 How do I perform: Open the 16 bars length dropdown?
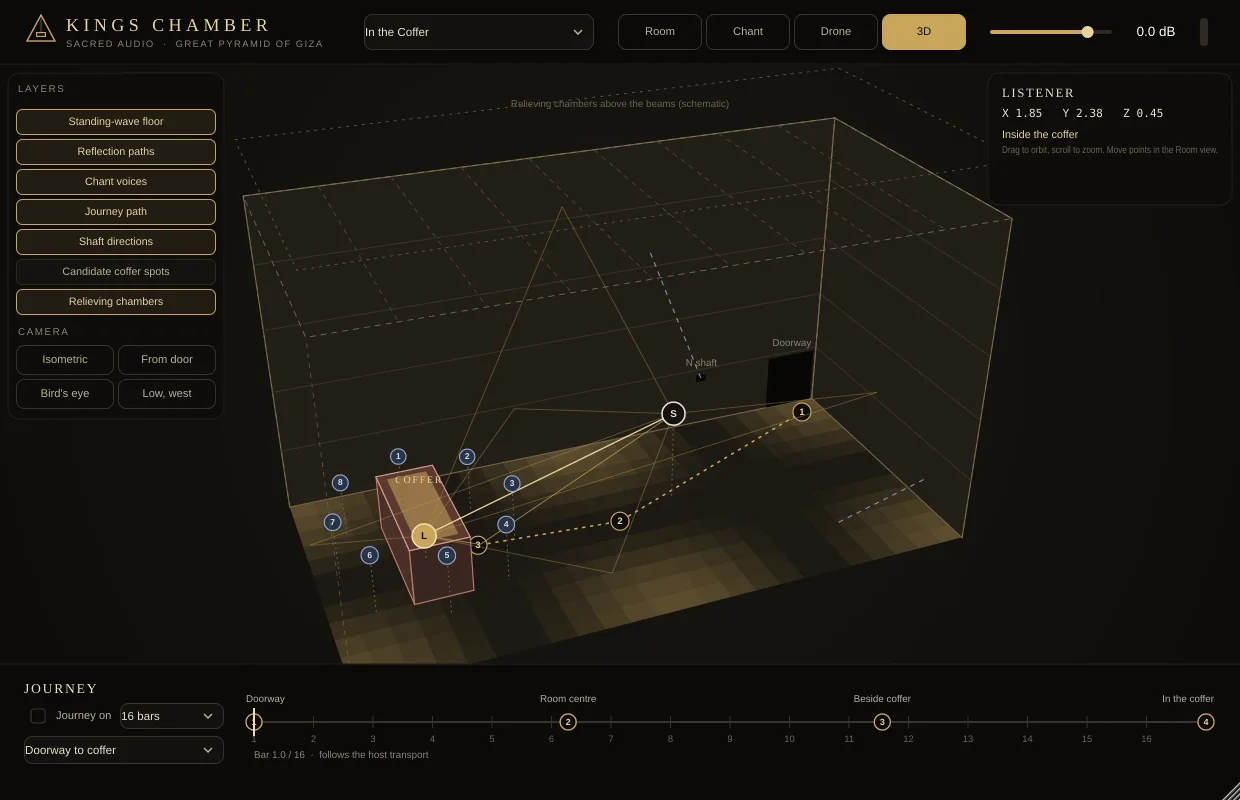(171, 716)
